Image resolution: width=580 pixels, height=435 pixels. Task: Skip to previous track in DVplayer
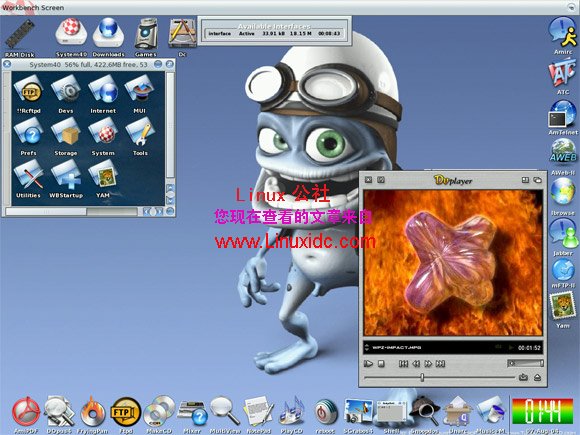(x=404, y=364)
